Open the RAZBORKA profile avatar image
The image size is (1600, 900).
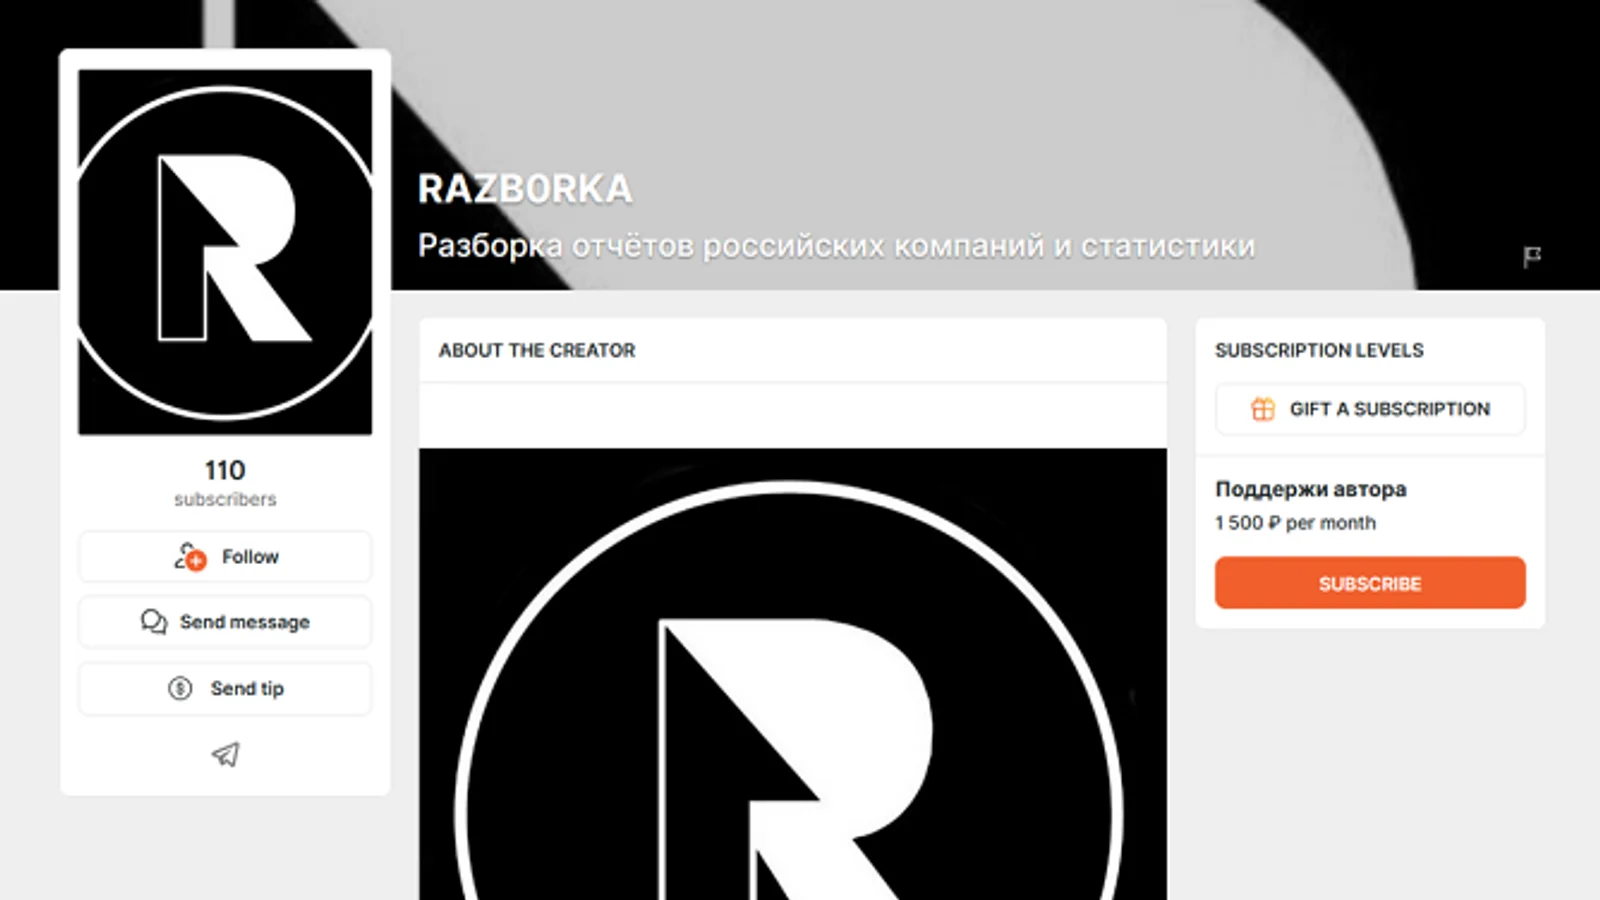[225, 252]
